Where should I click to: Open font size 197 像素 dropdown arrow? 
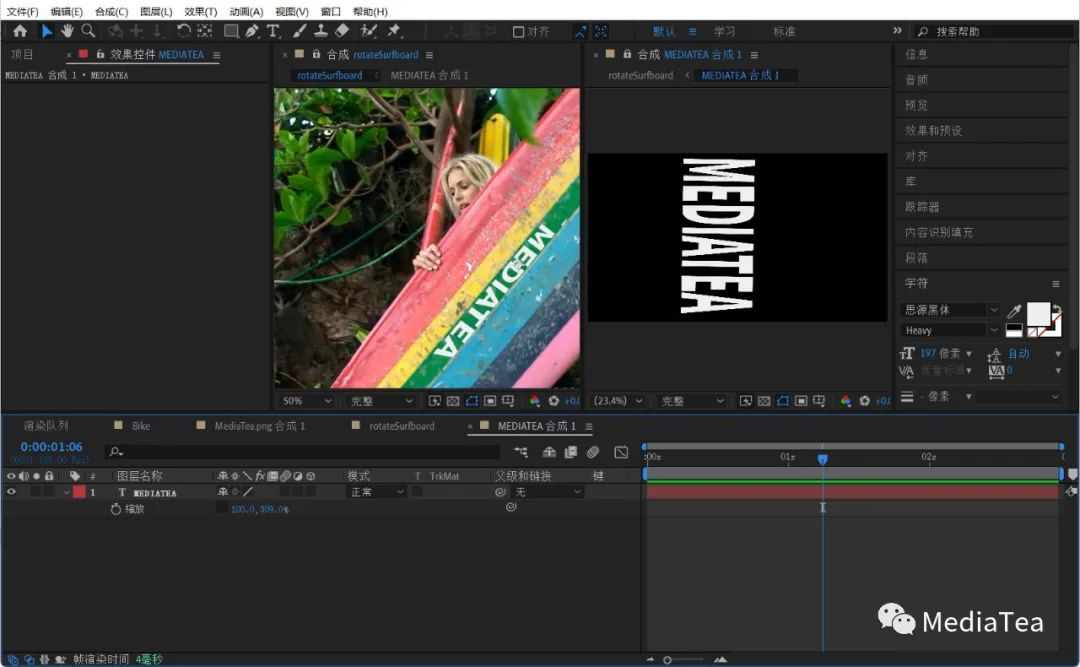[x=969, y=354]
